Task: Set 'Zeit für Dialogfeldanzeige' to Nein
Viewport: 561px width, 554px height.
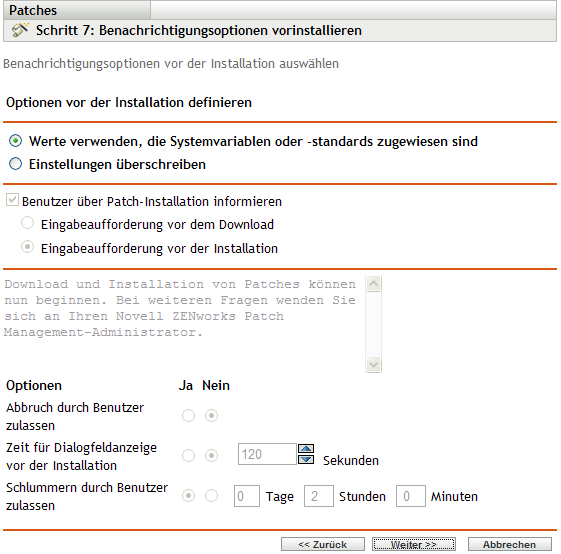Action: (211, 456)
